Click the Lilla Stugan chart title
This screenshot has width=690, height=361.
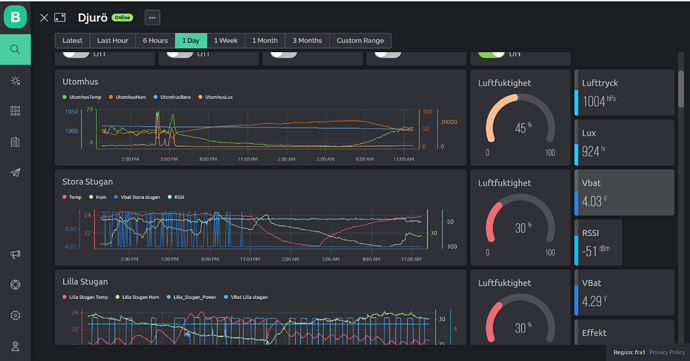coord(85,282)
